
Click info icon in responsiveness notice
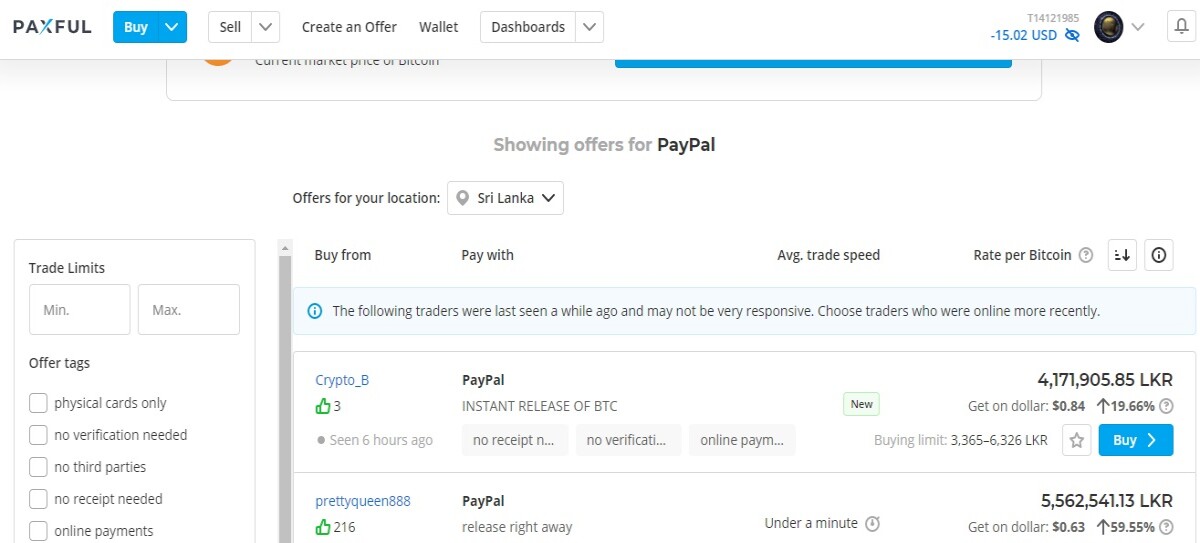[x=315, y=311]
